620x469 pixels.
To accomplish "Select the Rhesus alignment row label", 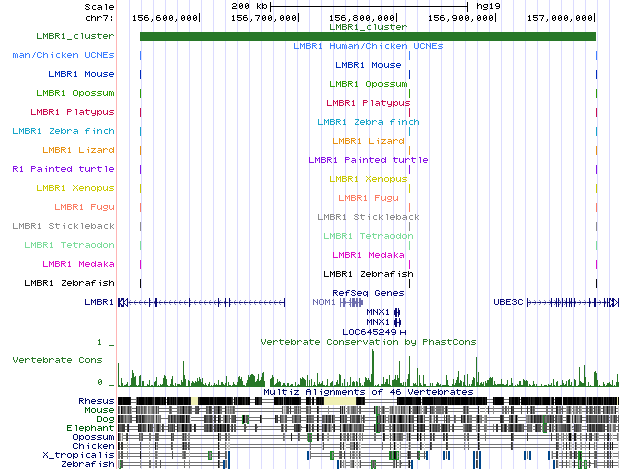I will tap(96, 401).
